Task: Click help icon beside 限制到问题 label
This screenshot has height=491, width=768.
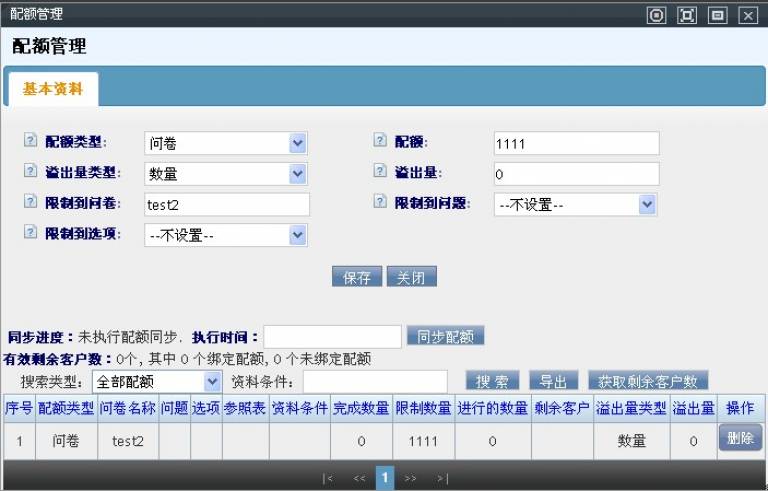Action: click(380, 202)
